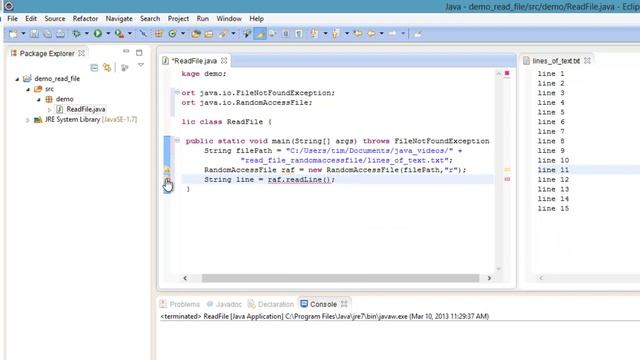Image resolution: width=640 pixels, height=360 pixels.
Task: Click the Print toolbar icon
Action: coord(60,34)
